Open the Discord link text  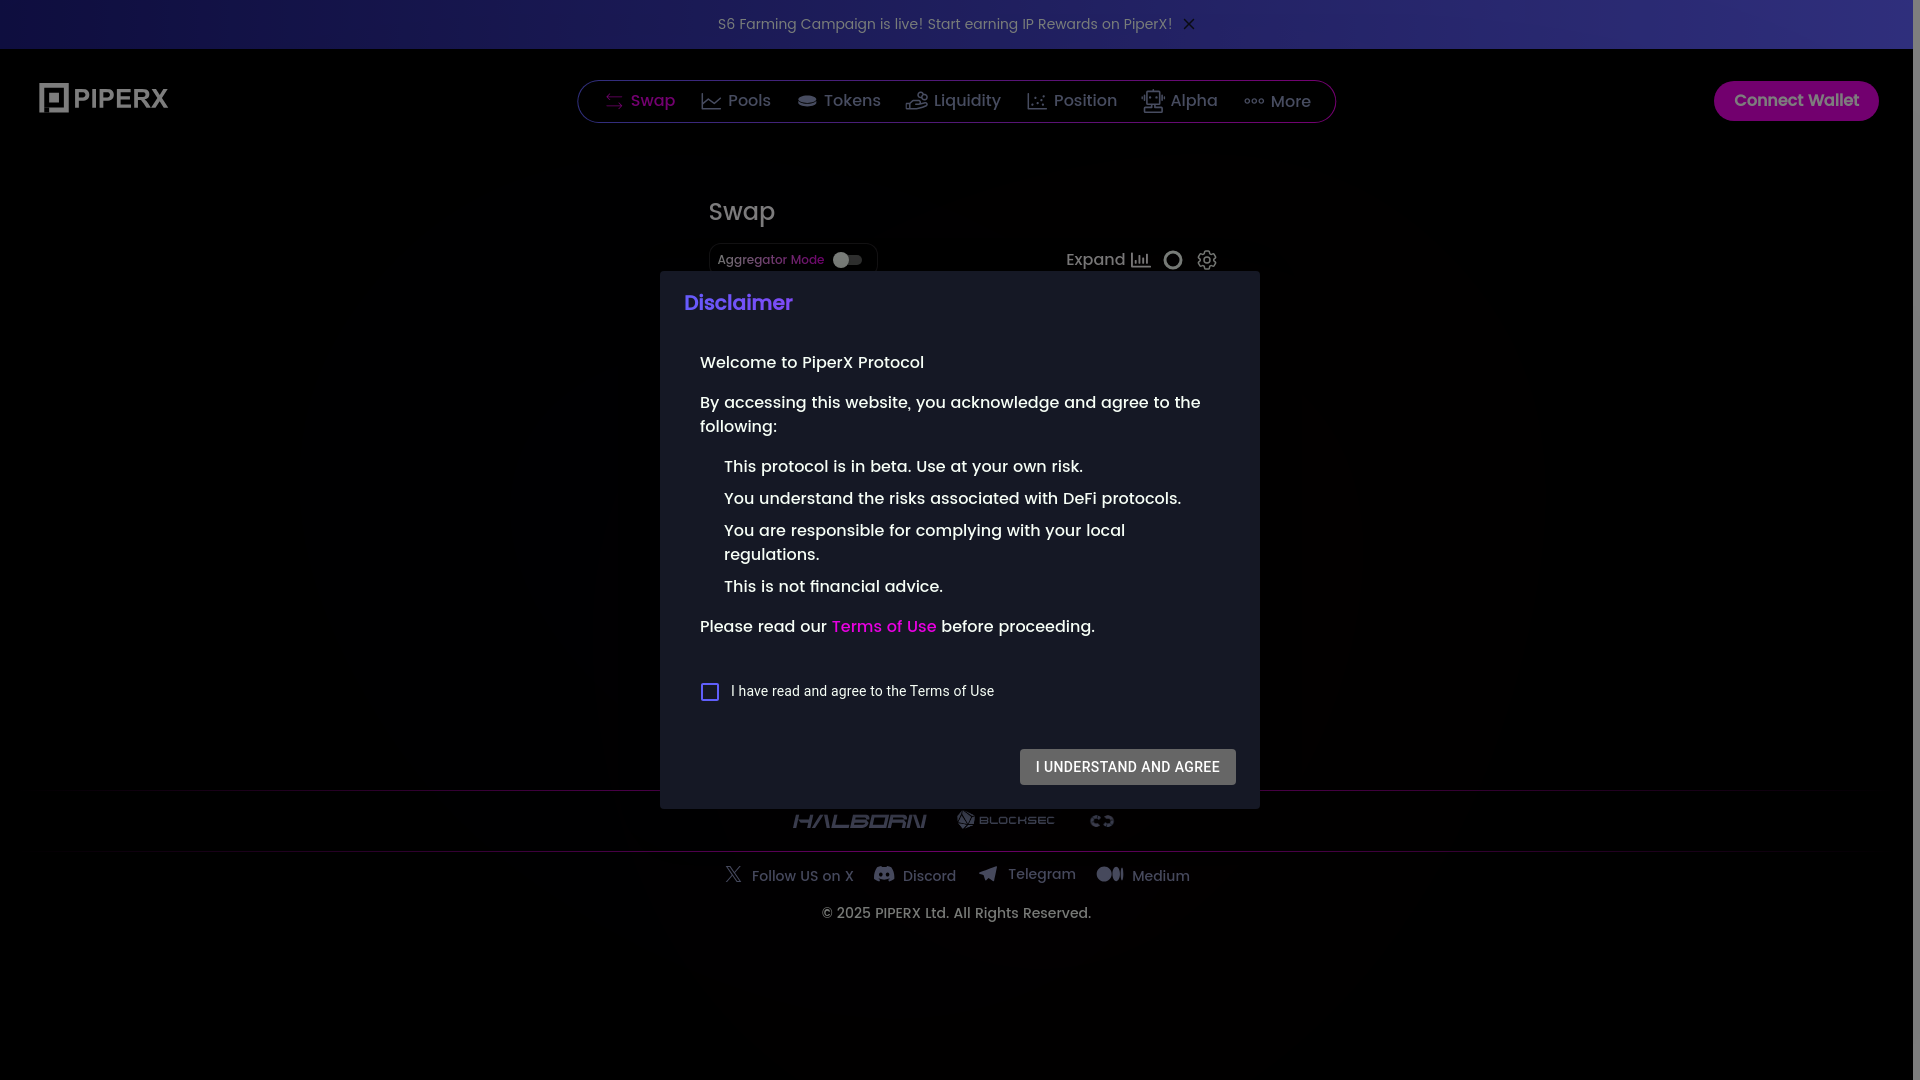(929, 876)
